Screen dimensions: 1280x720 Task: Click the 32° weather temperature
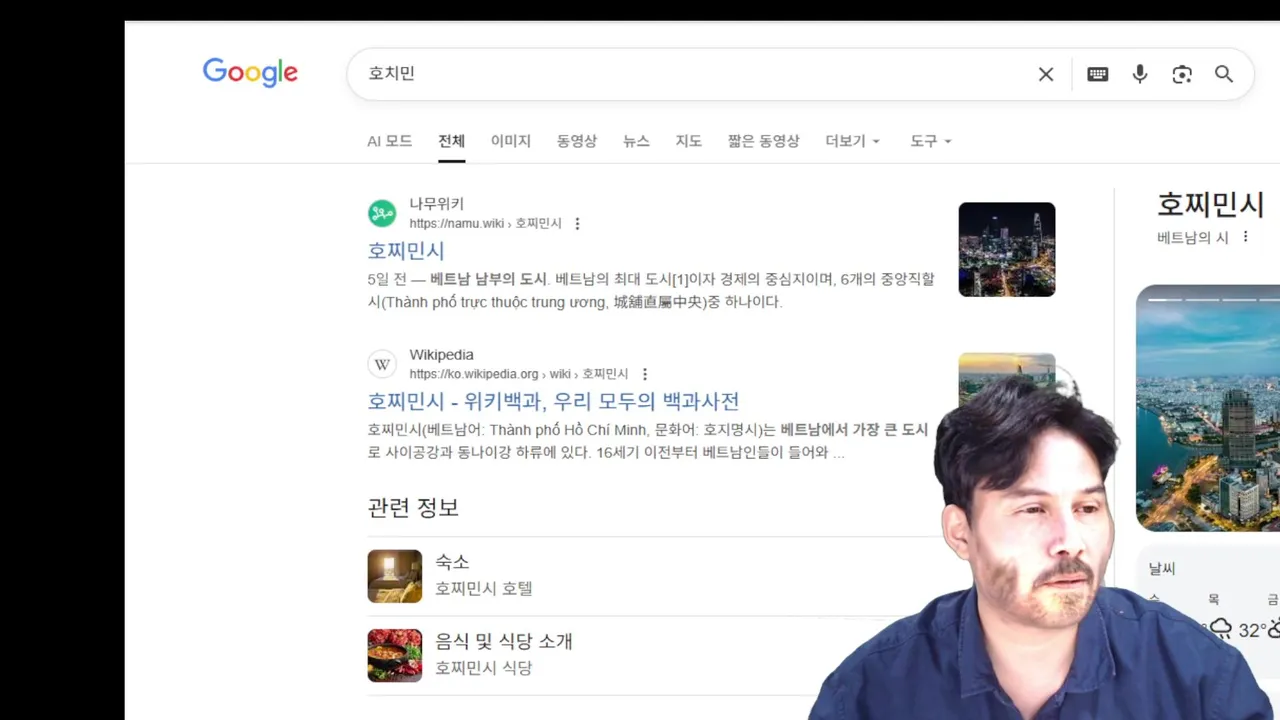tap(1253, 630)
